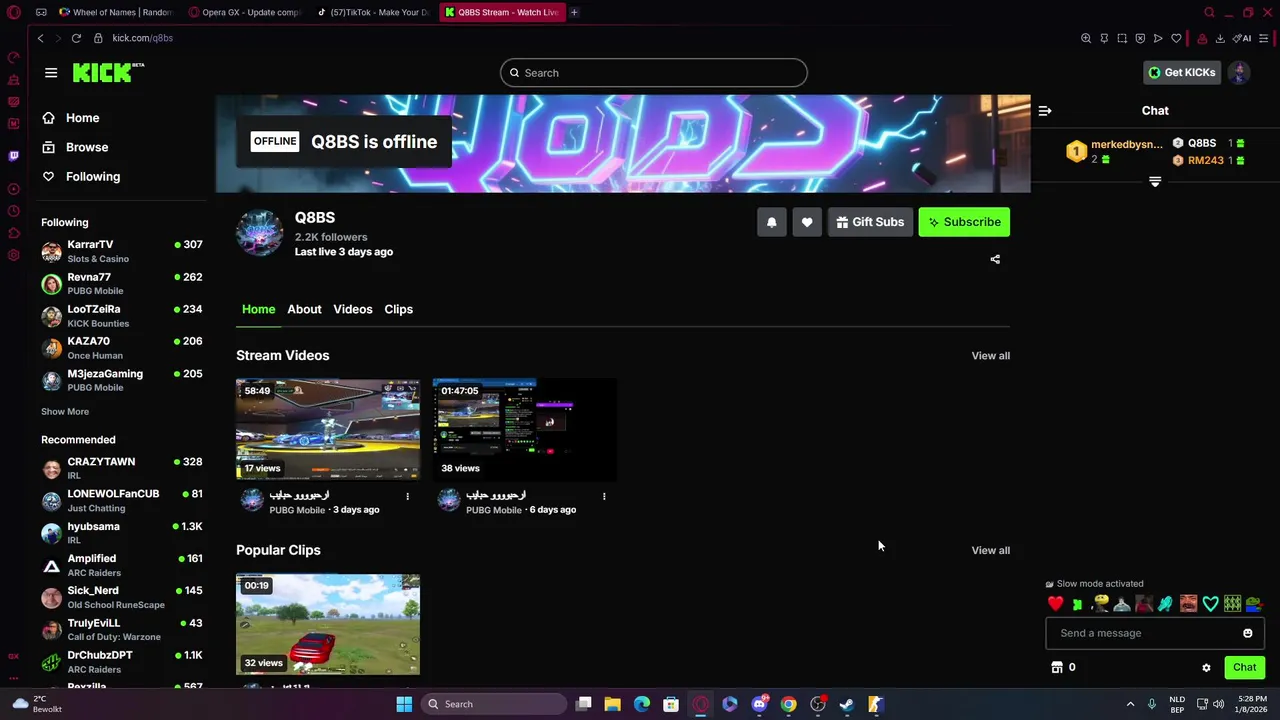Image resolution: width=1280 pixels, height=720 pixels.
Task: Open the 01:47:05 stream video thumbnail
Action: coord(525,430)
